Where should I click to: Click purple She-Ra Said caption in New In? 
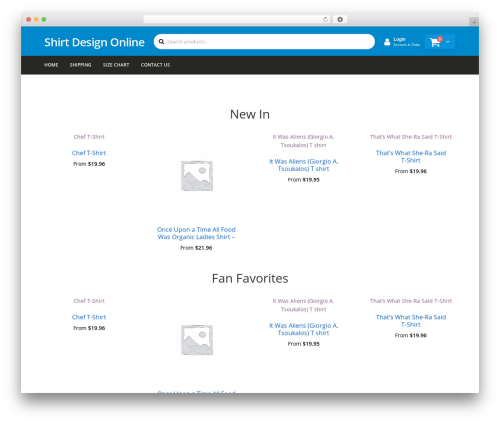point(411,137)
